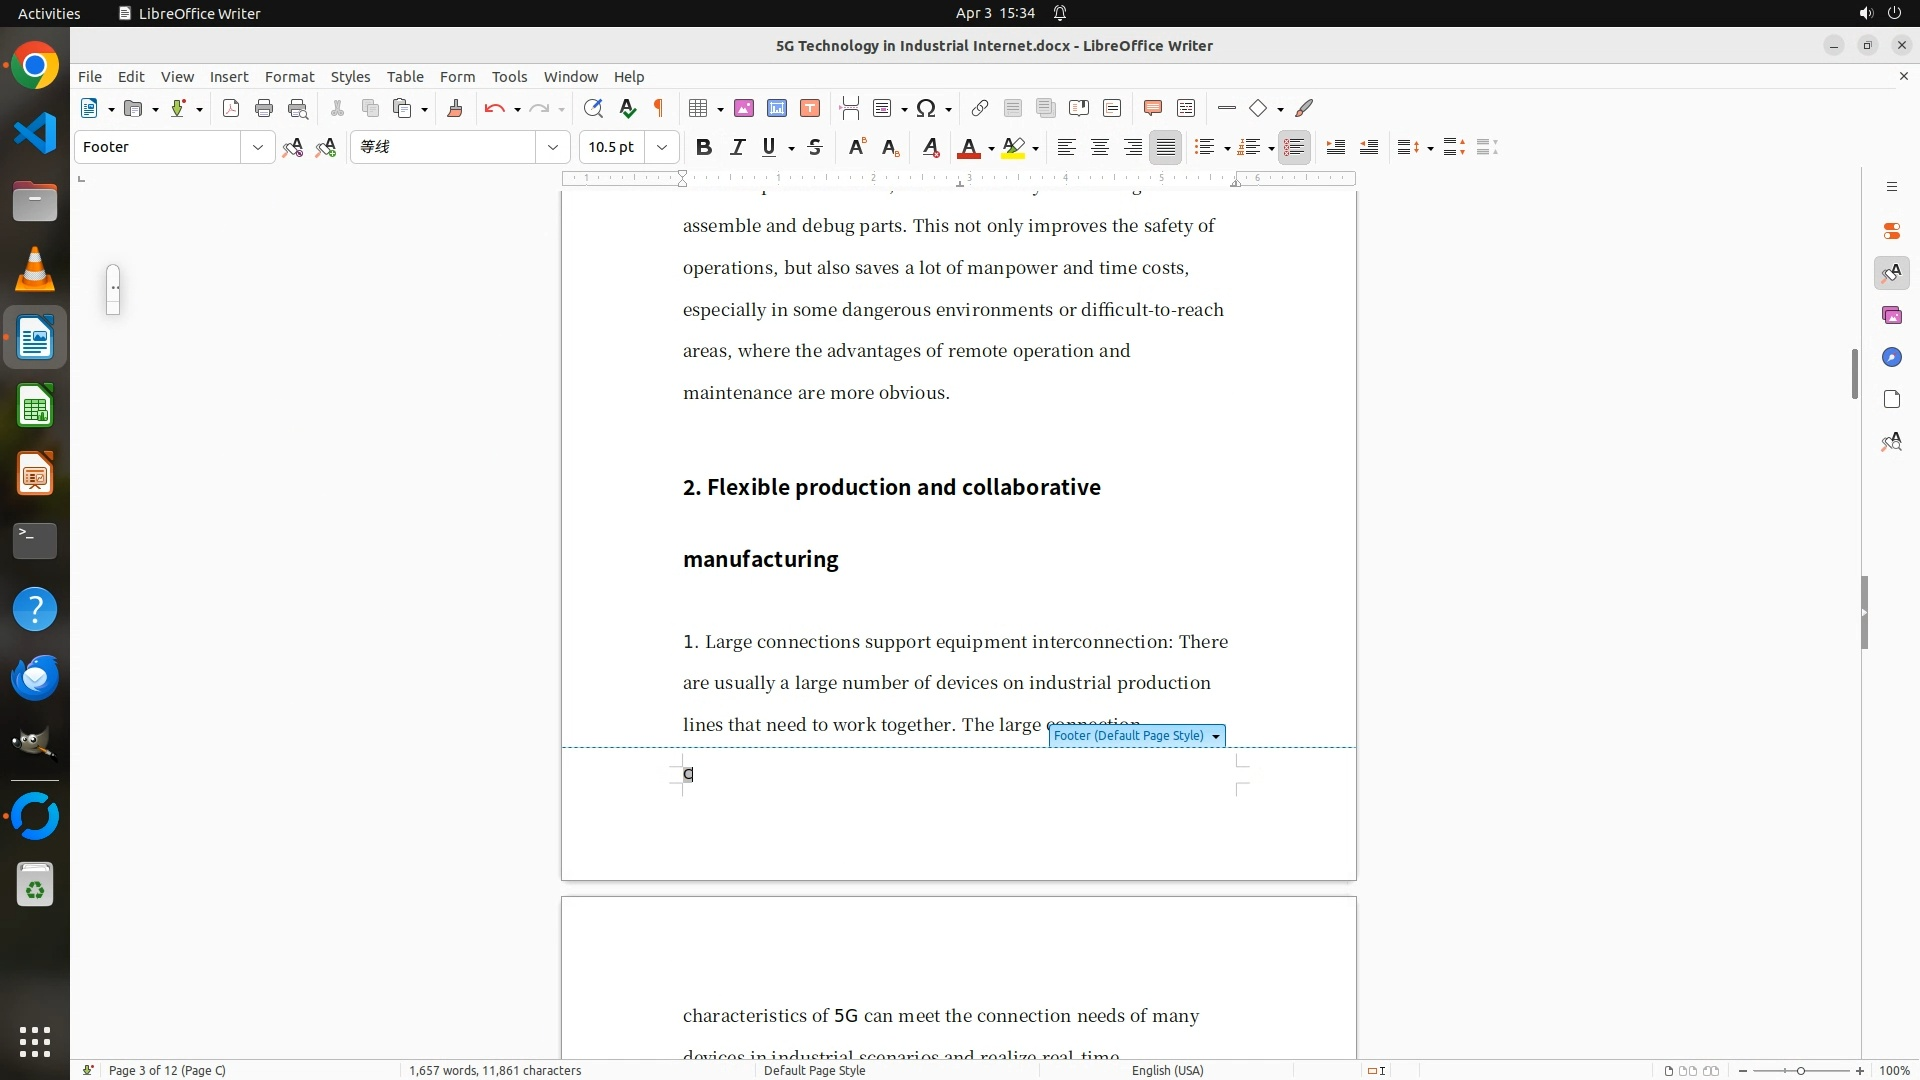This screenshot has height=1080, width=1920.
Task: Open the sidebar Navigator panel
Action: click(x=1891, y=357)
